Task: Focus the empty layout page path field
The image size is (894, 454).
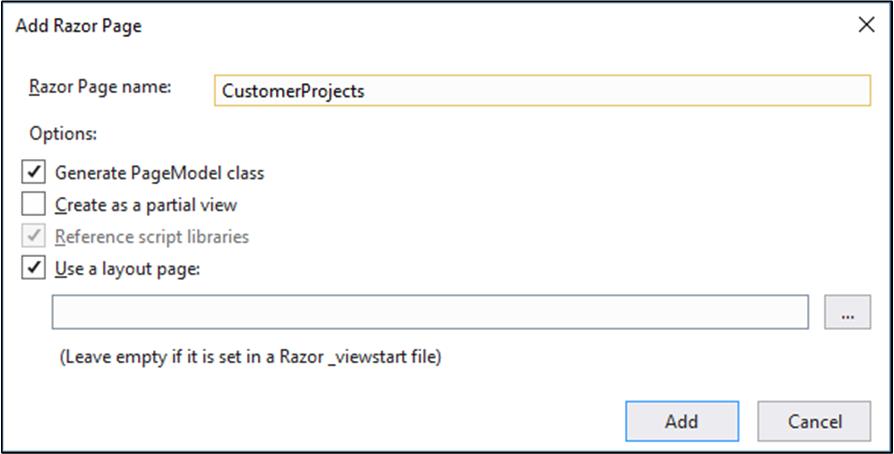Action: pyautogui.click(x=430, y=312)
